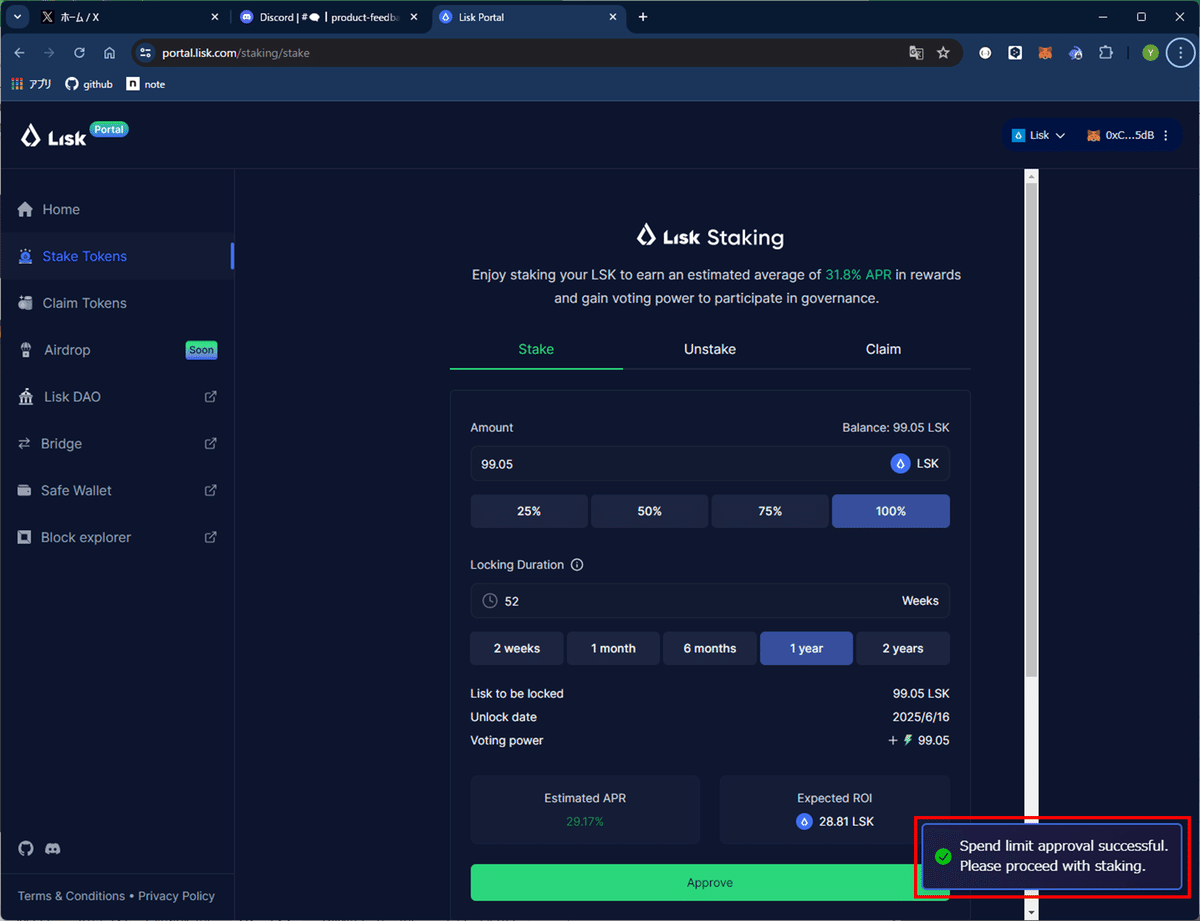Open the Lisk network dropdown
This screenshot has width=1200, height=921.
pyautogui.click(x=1039, y=135)
